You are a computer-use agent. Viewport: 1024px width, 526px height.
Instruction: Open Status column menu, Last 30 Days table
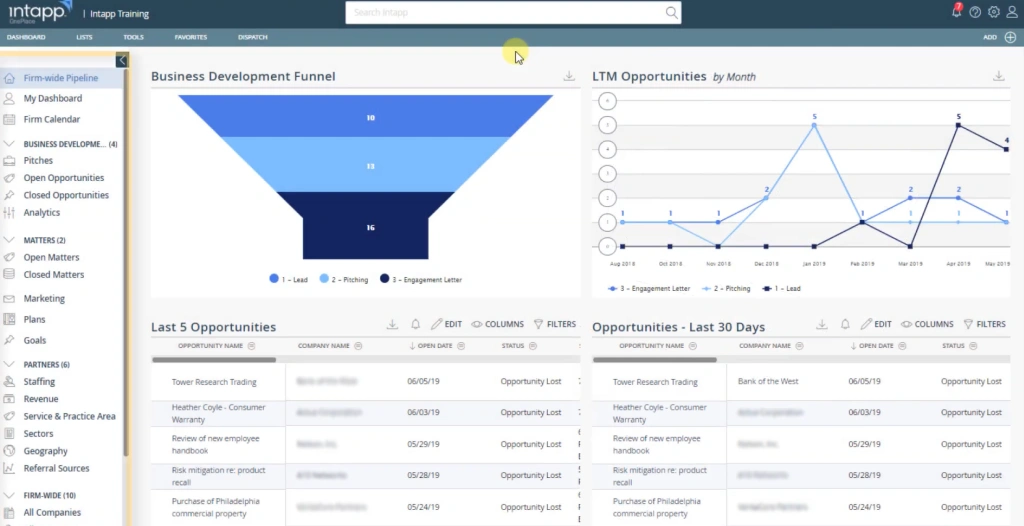tap(973, 346)
